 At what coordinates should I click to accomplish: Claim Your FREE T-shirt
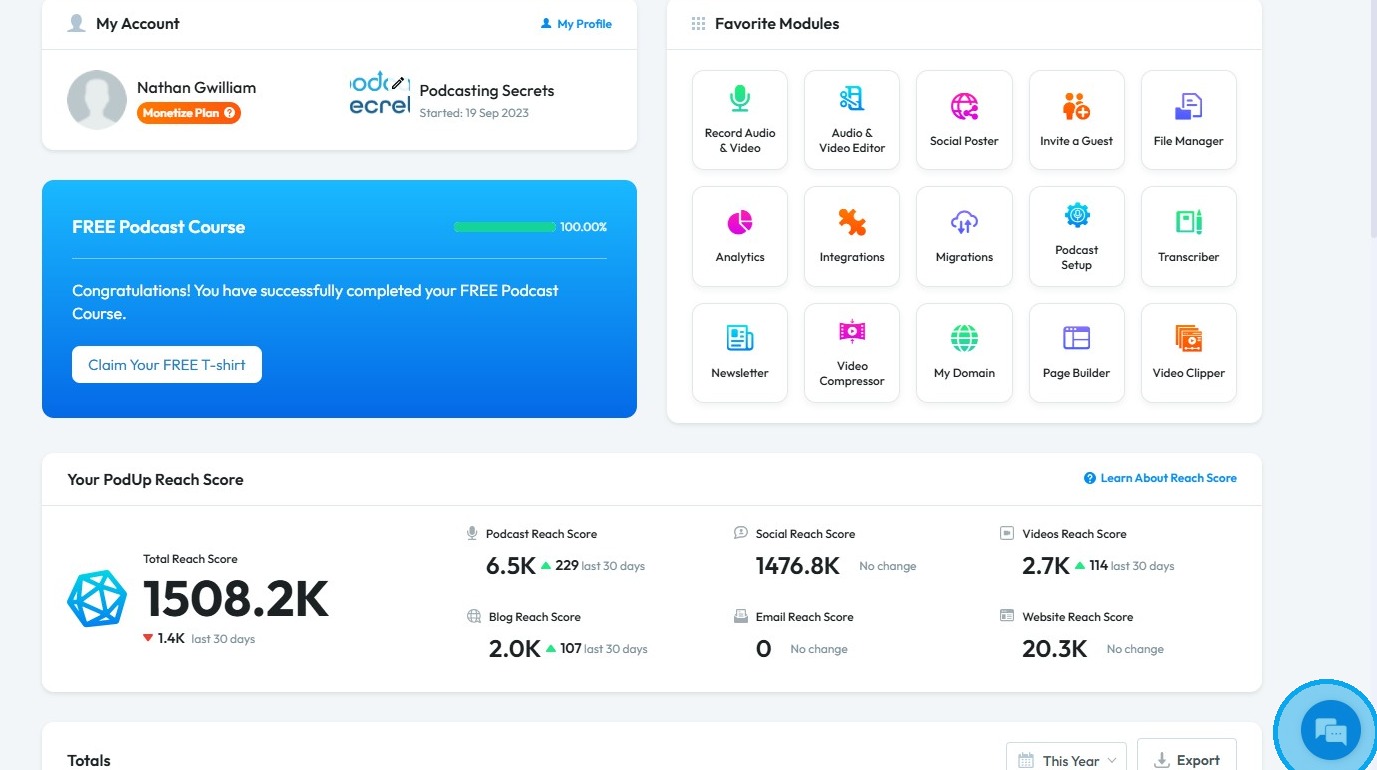167,365
